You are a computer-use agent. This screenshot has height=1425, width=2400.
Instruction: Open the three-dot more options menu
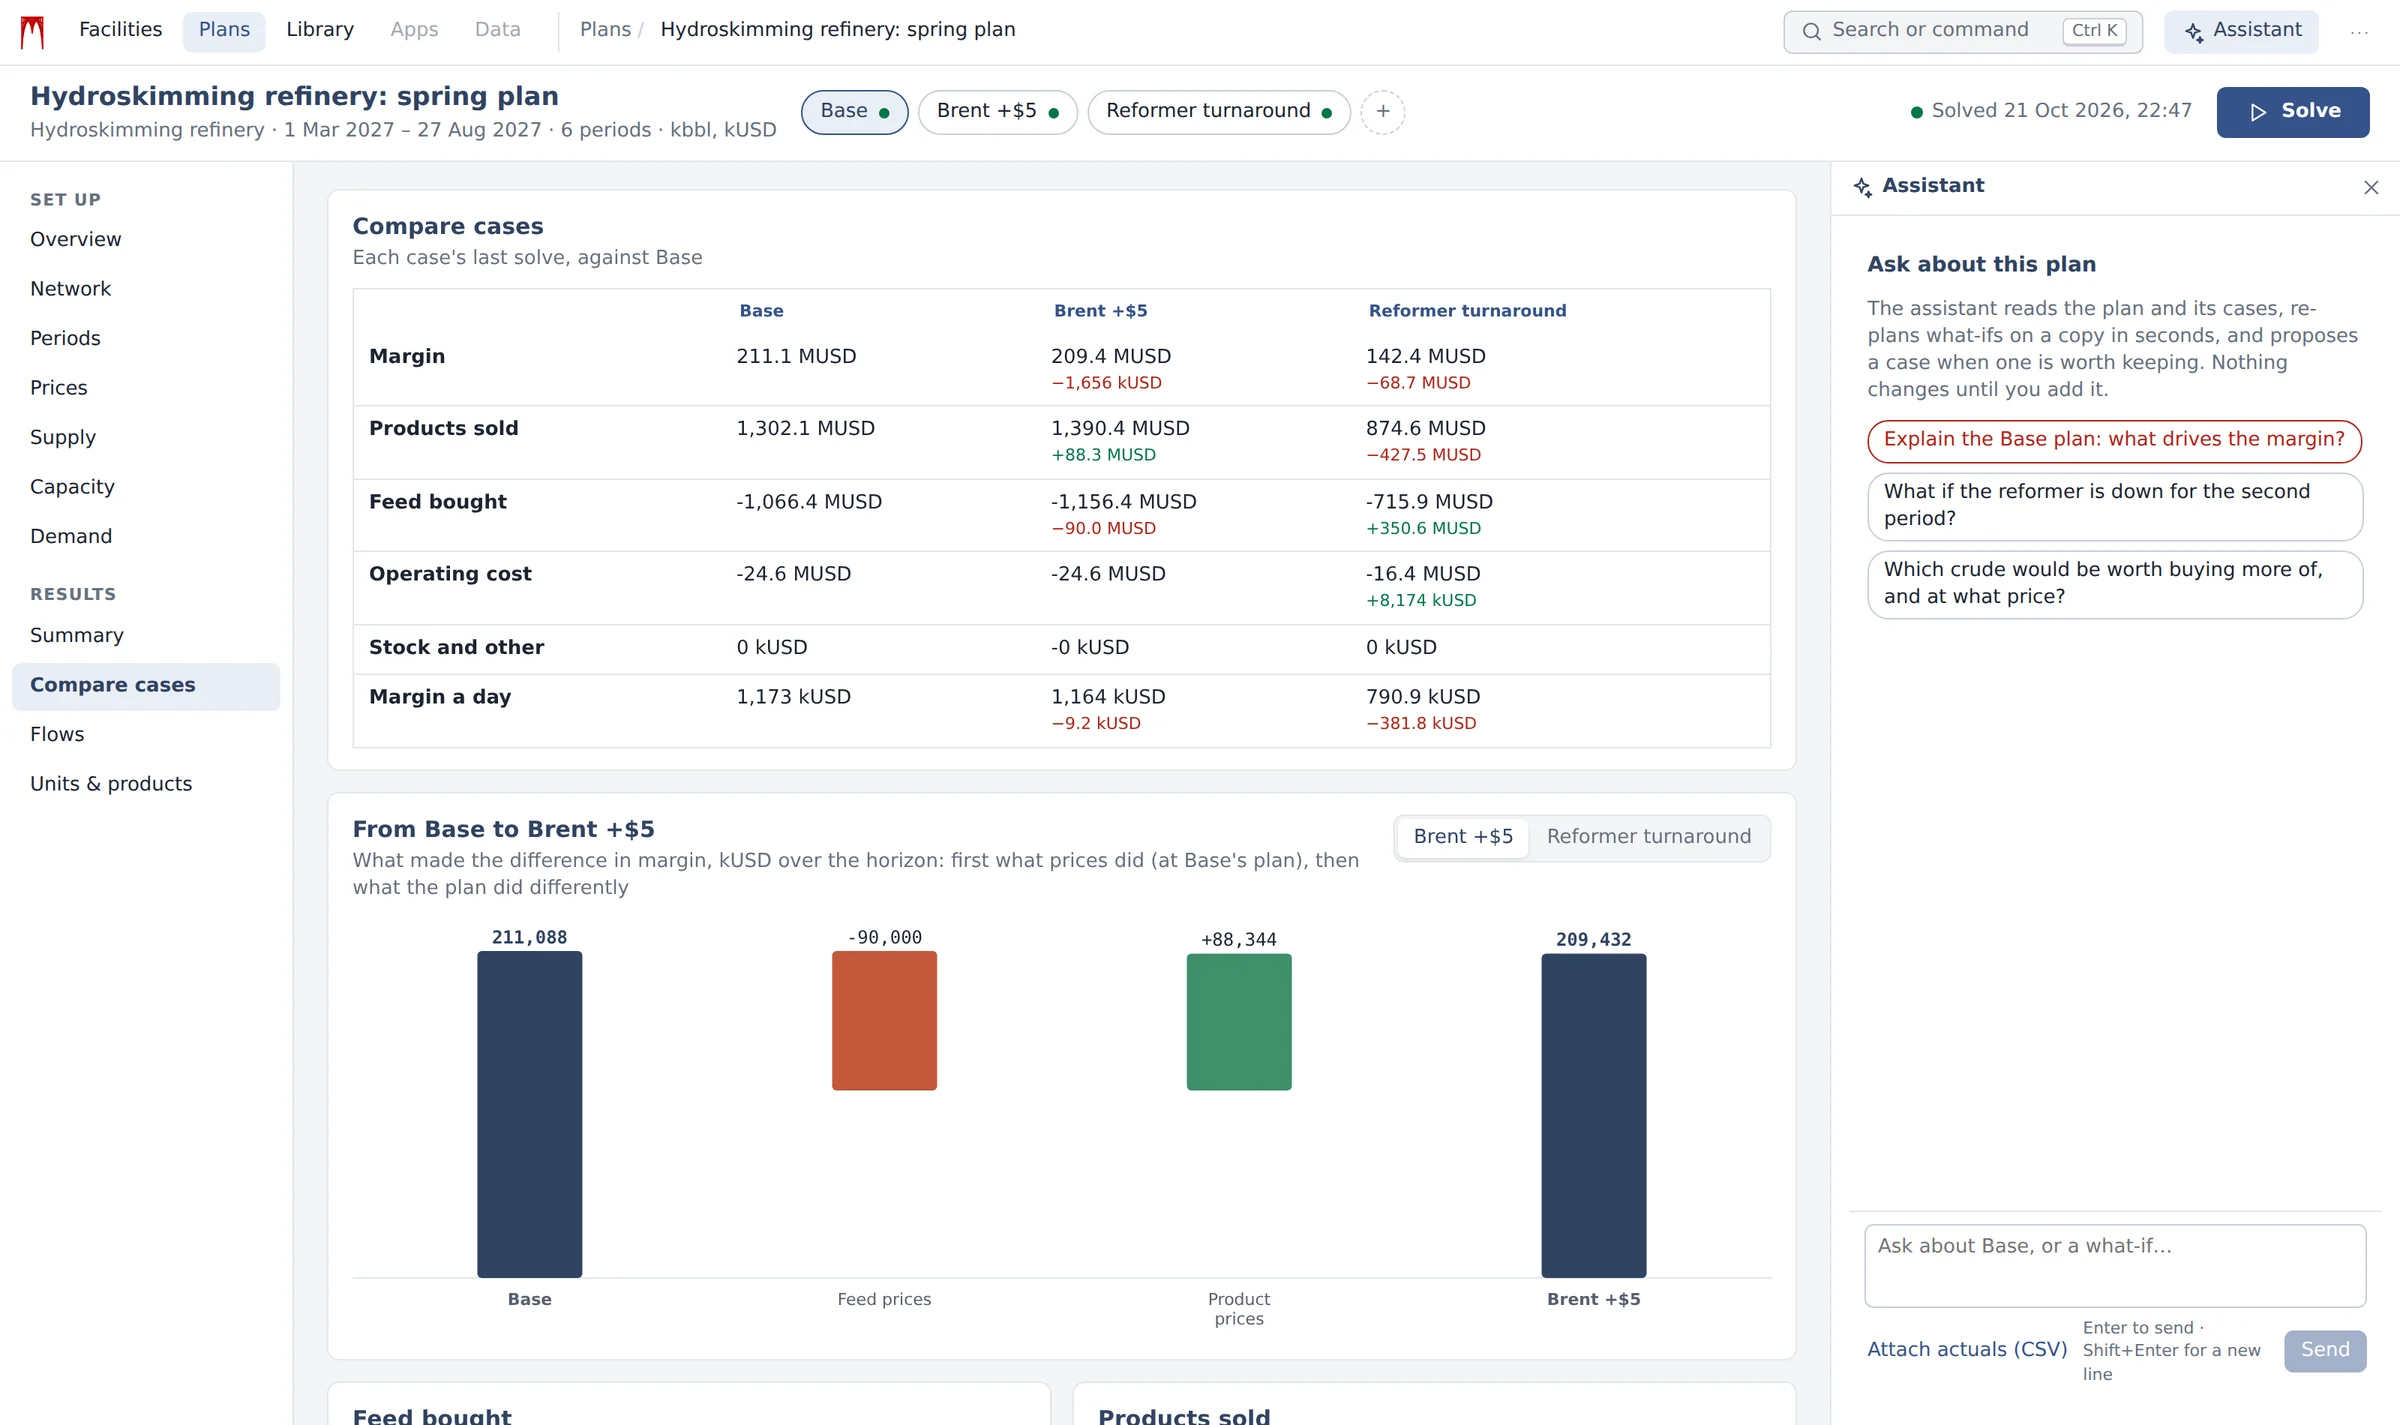(x=2359, y=31)
